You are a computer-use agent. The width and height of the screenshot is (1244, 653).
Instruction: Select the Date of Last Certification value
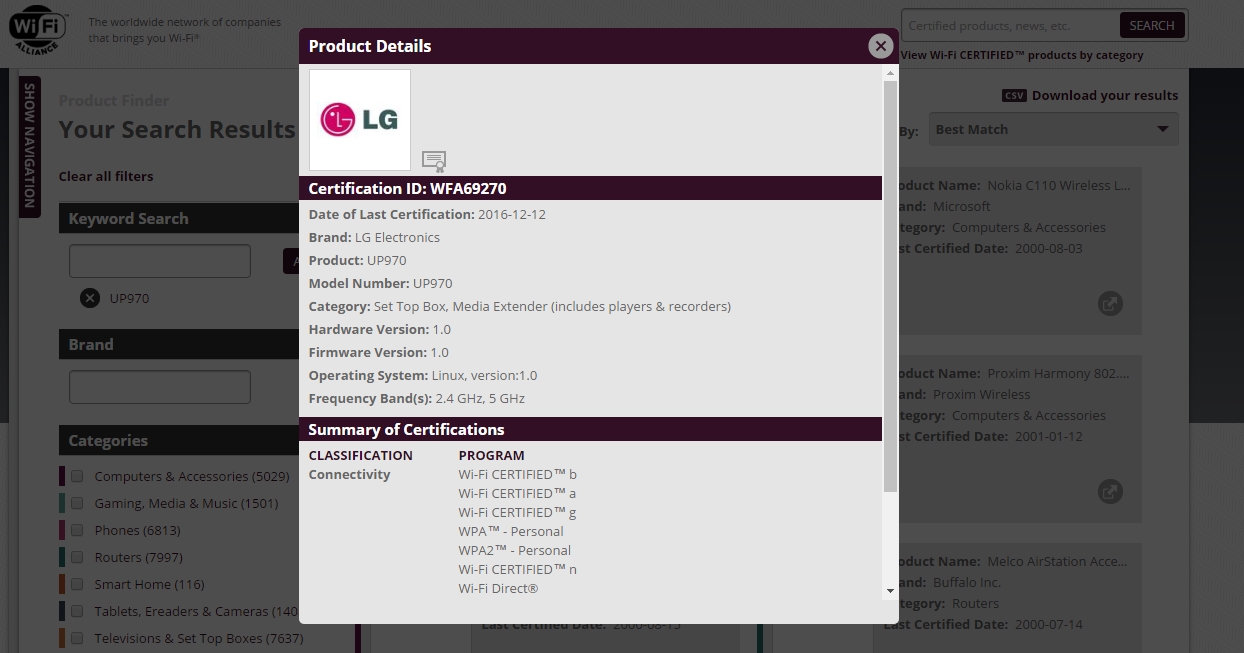click(x=512, y=214)
